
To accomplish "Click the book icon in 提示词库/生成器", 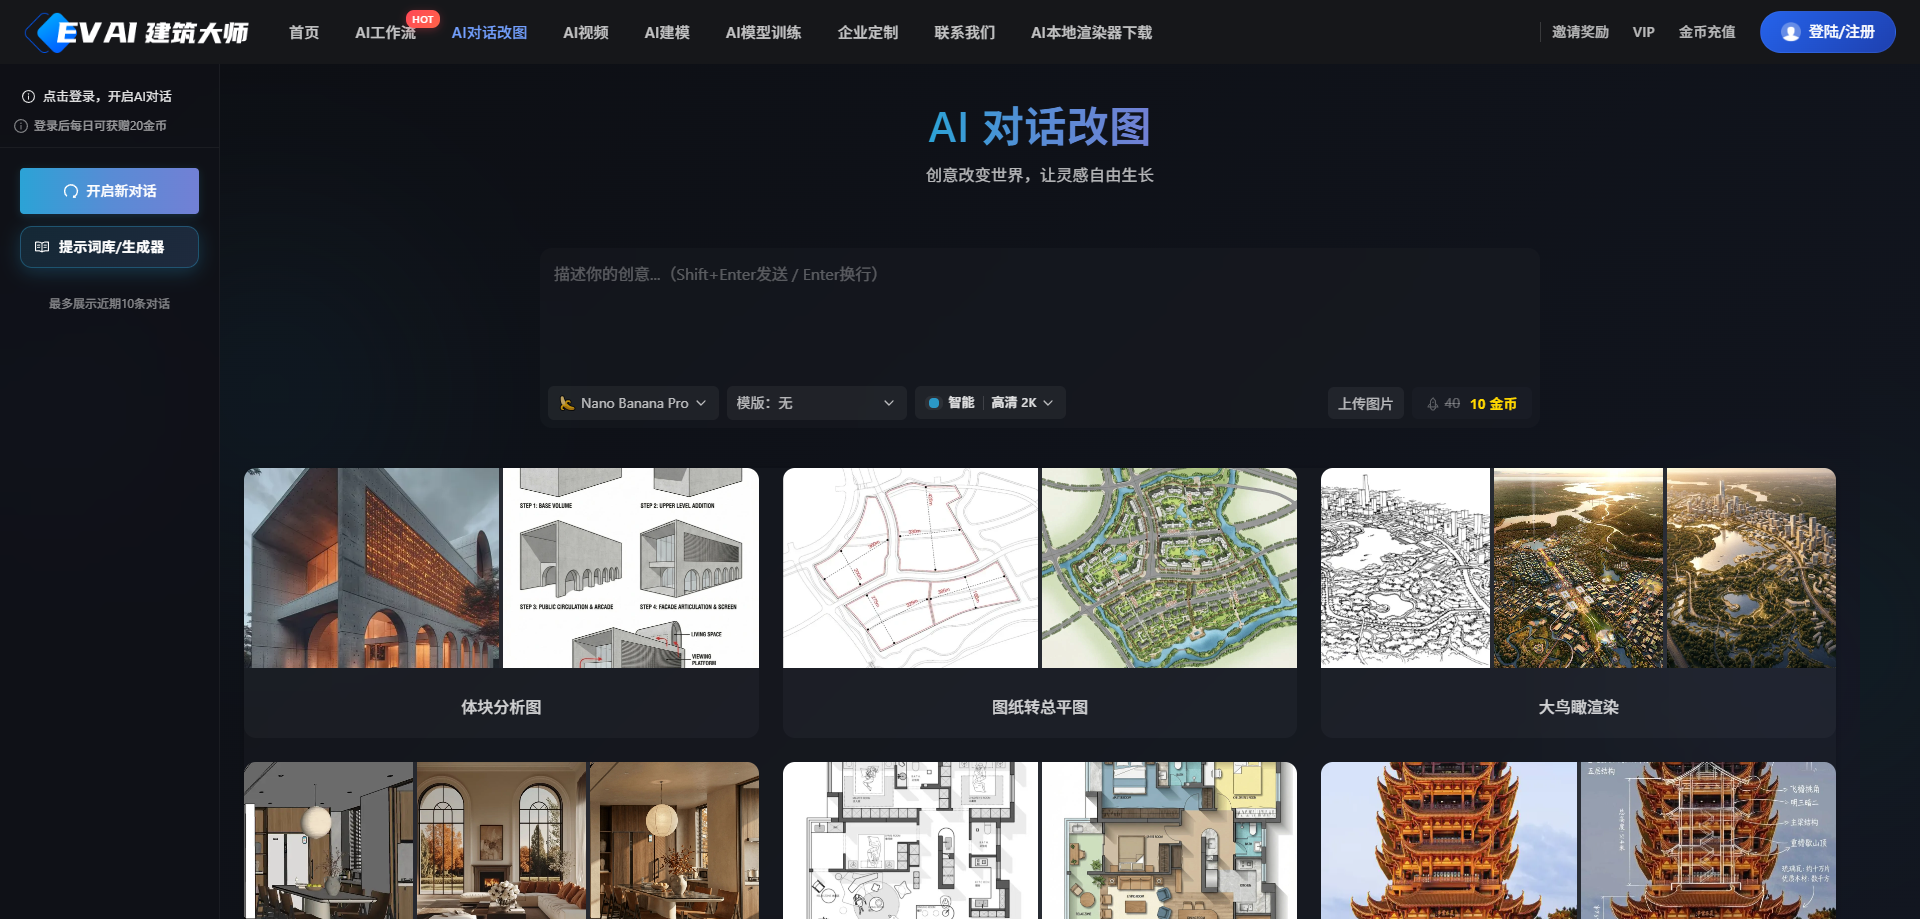I will [42, 247].
